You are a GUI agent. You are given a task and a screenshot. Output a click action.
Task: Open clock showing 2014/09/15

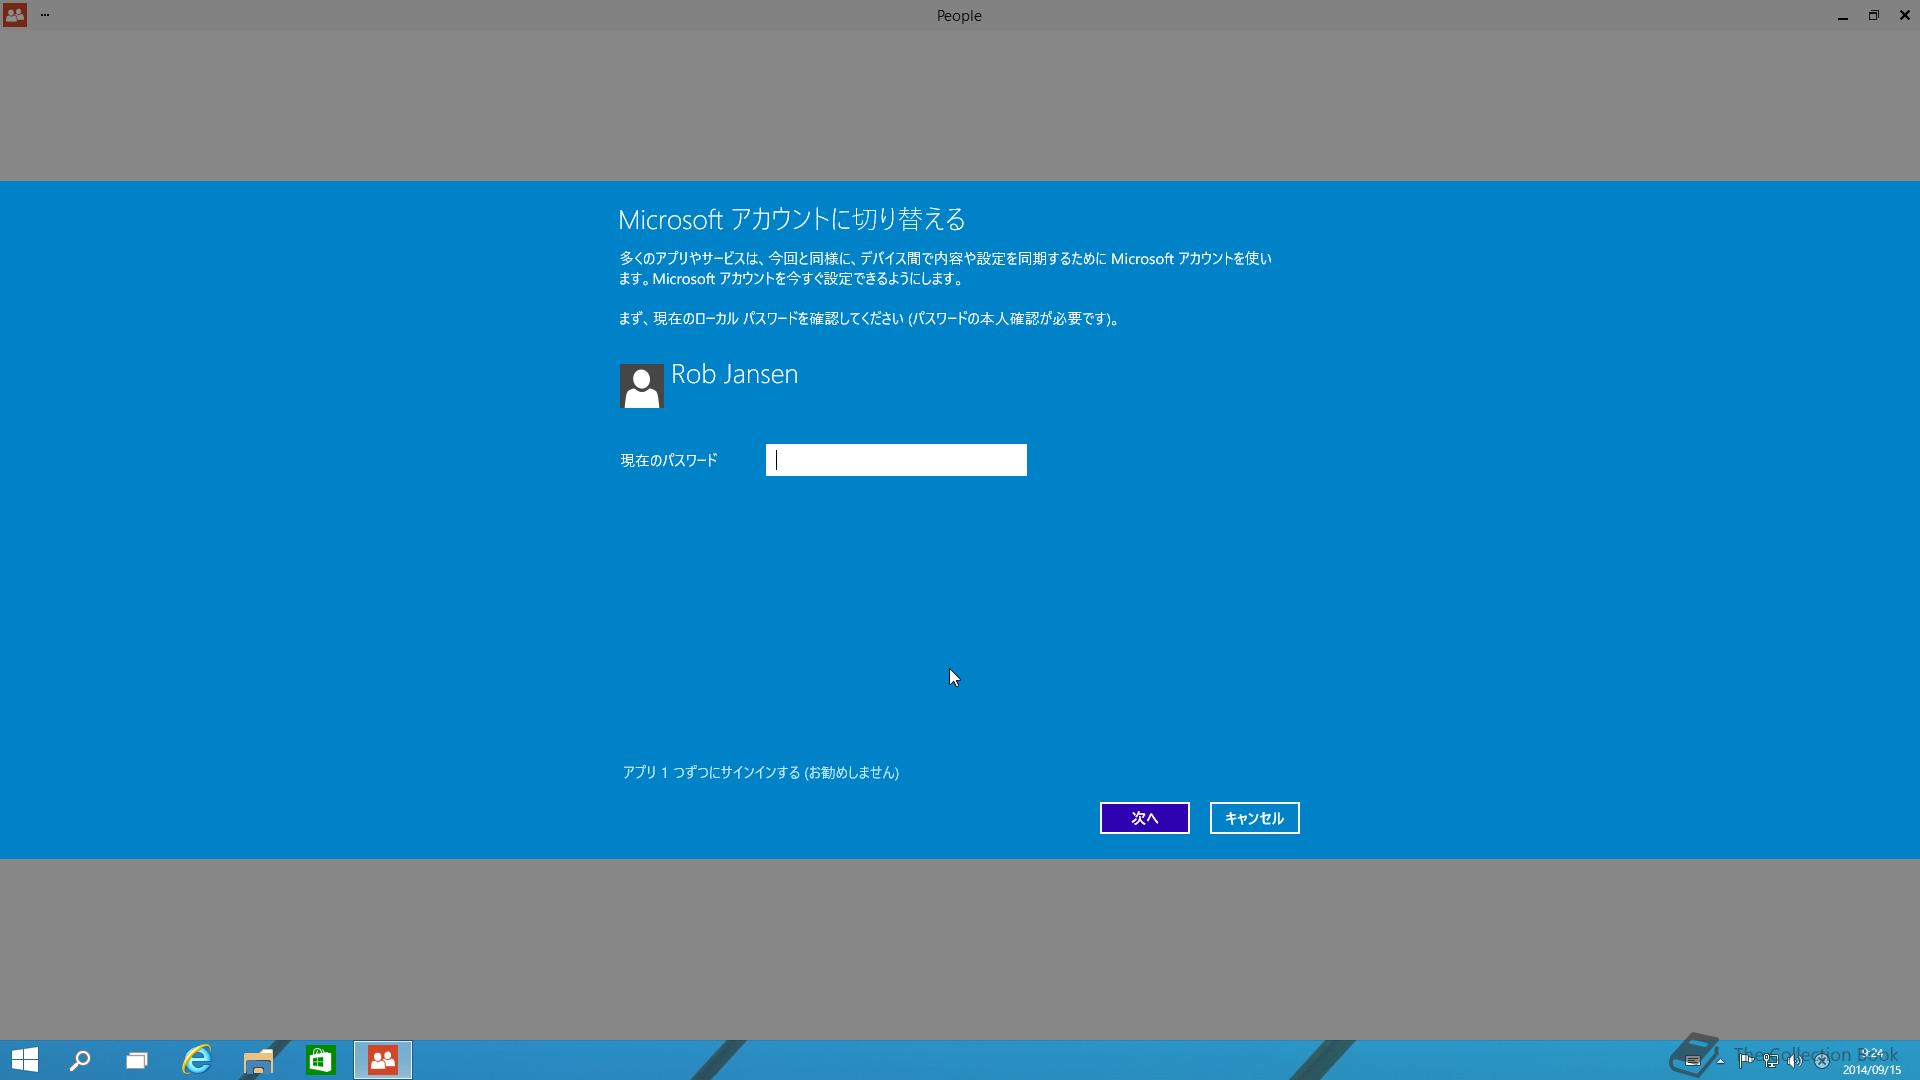point(1872,1061)
